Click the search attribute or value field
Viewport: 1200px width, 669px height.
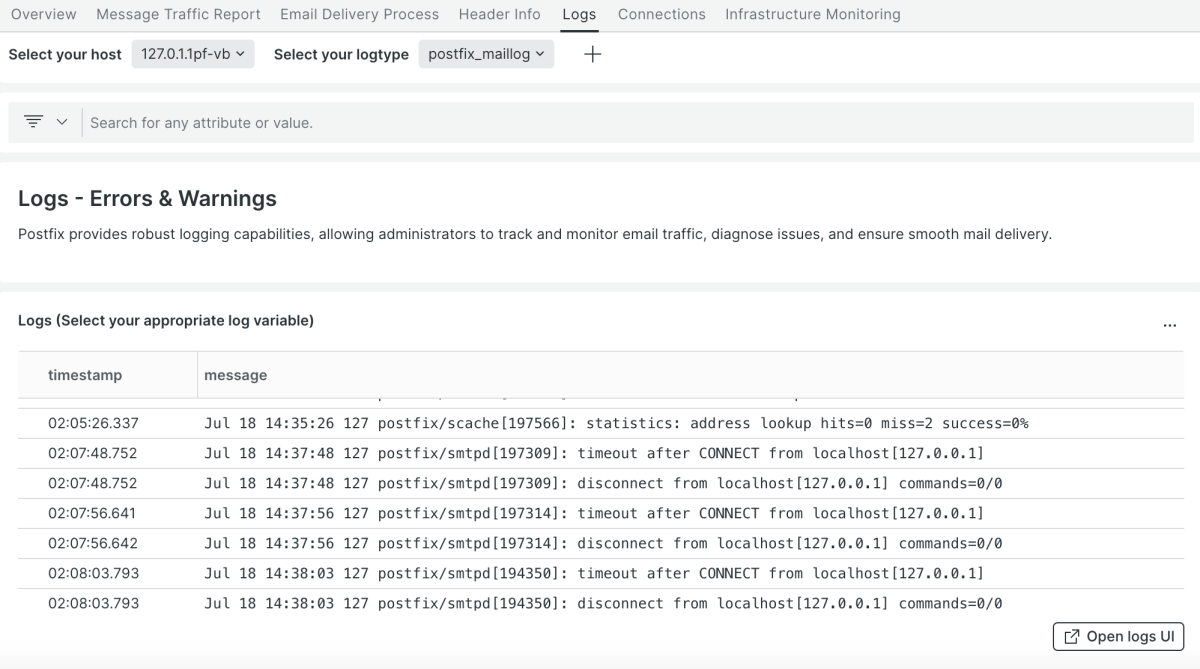600,123
